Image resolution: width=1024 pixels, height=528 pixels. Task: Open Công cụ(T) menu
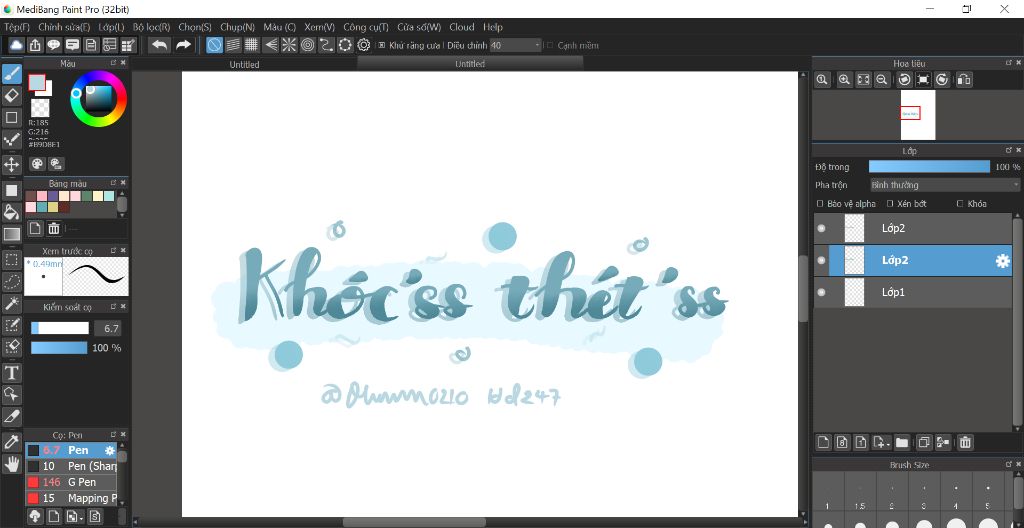(366, 27)
